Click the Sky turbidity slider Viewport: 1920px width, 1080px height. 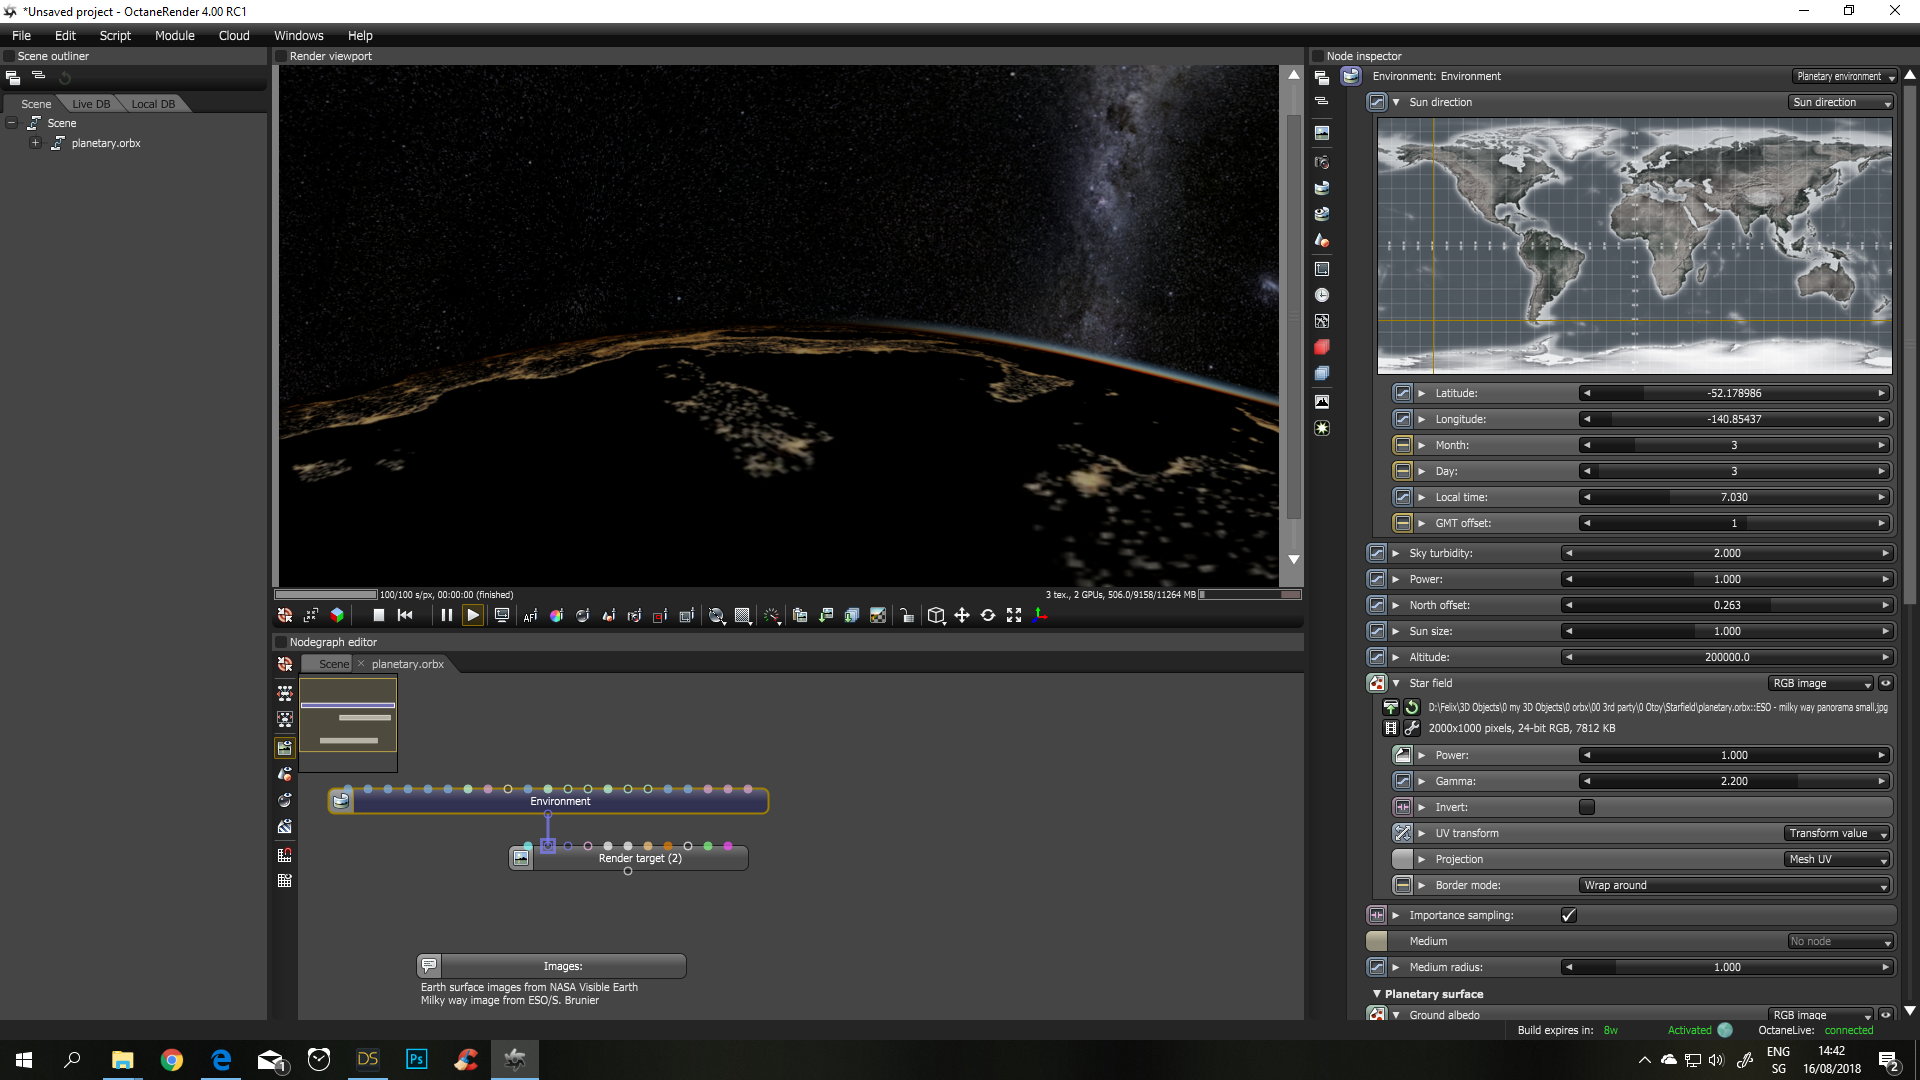click(x=1727, y=553)
